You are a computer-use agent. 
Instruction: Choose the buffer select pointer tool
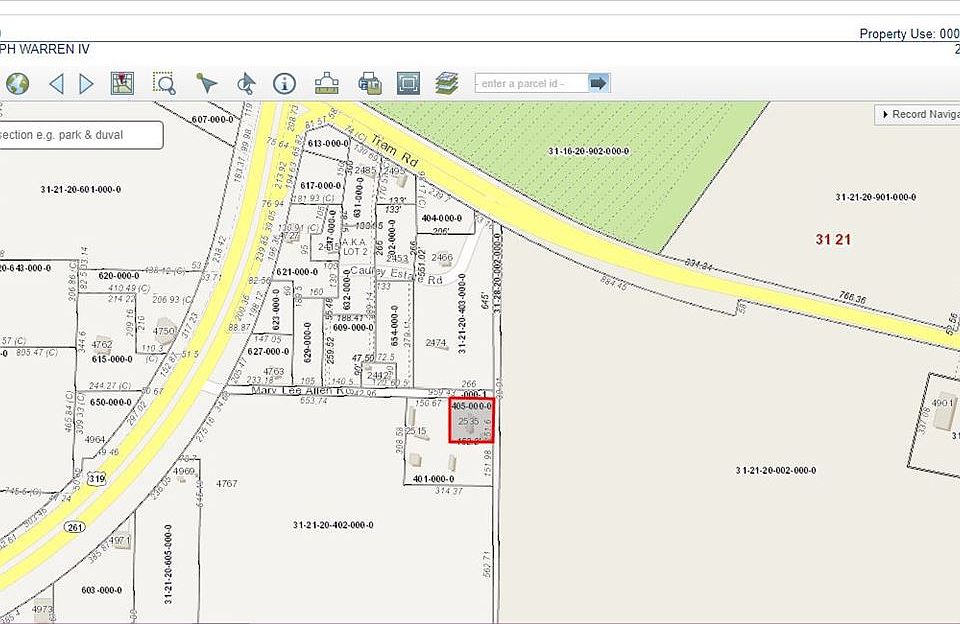click(x=246, y=83)
